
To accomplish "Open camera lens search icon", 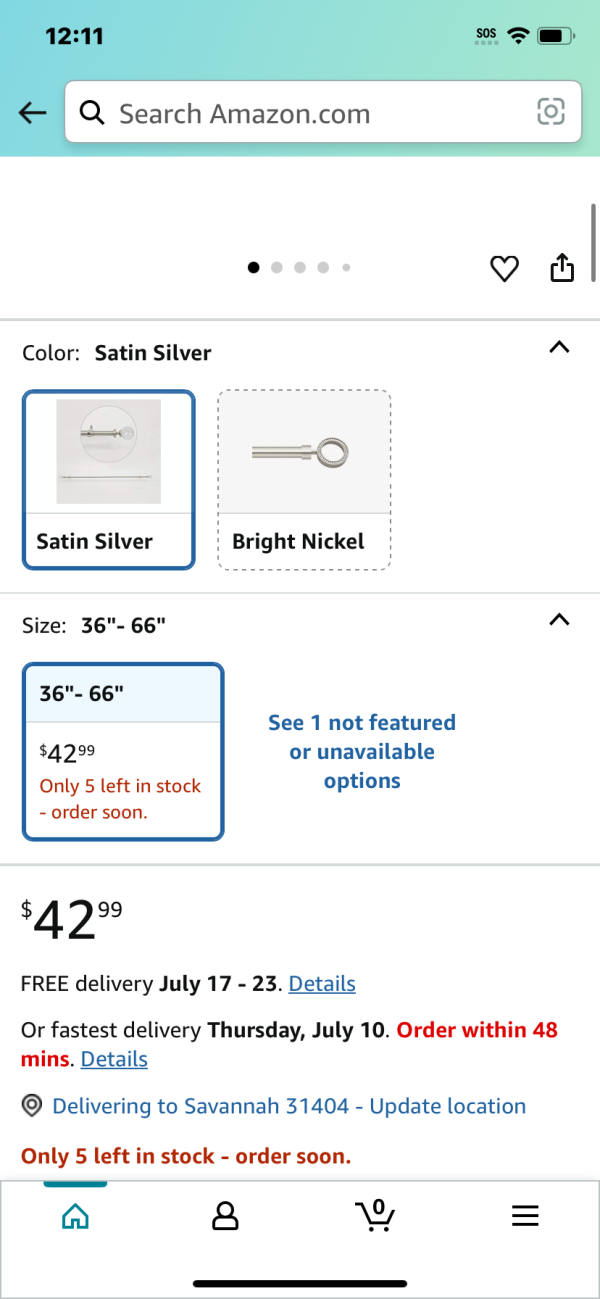I will [551, 112].
